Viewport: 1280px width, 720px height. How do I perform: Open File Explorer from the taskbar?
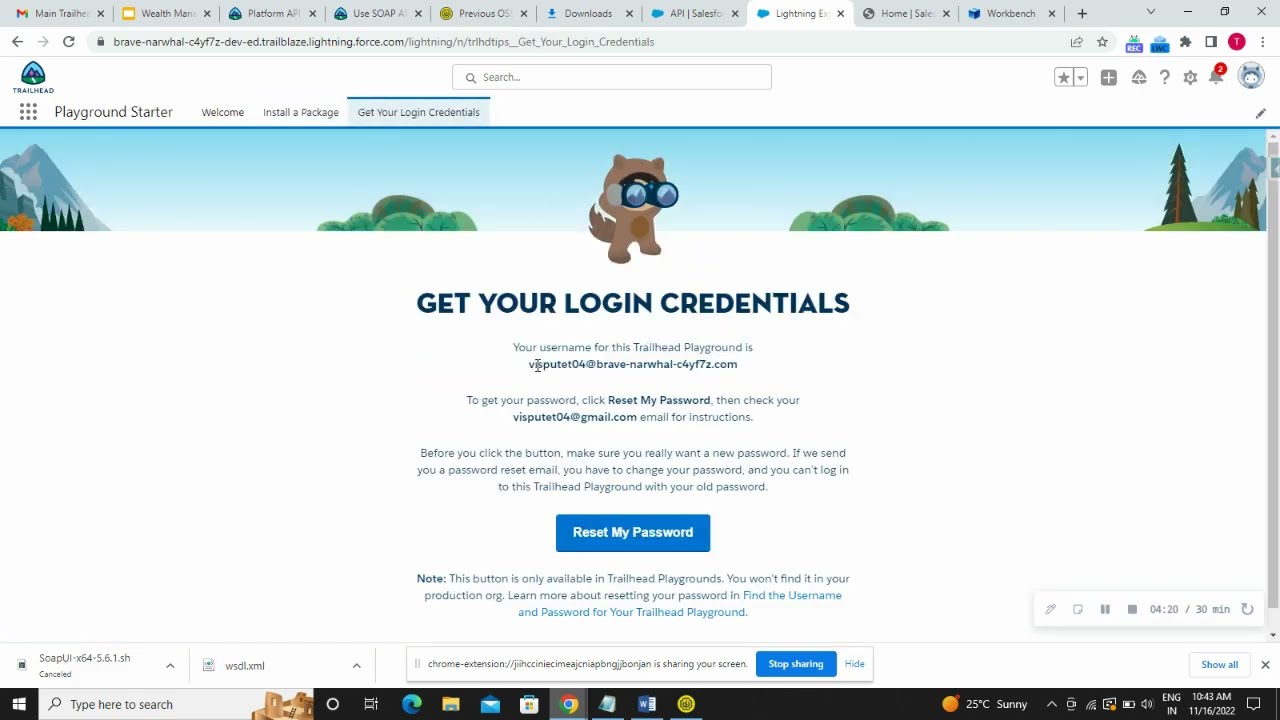tap(450, 704)
